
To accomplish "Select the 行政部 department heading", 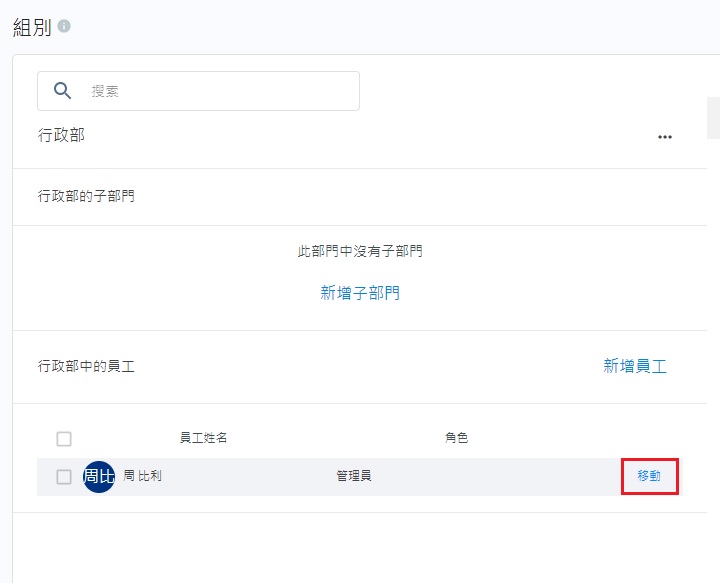I will pyautogui.click(x=61, y=135).
